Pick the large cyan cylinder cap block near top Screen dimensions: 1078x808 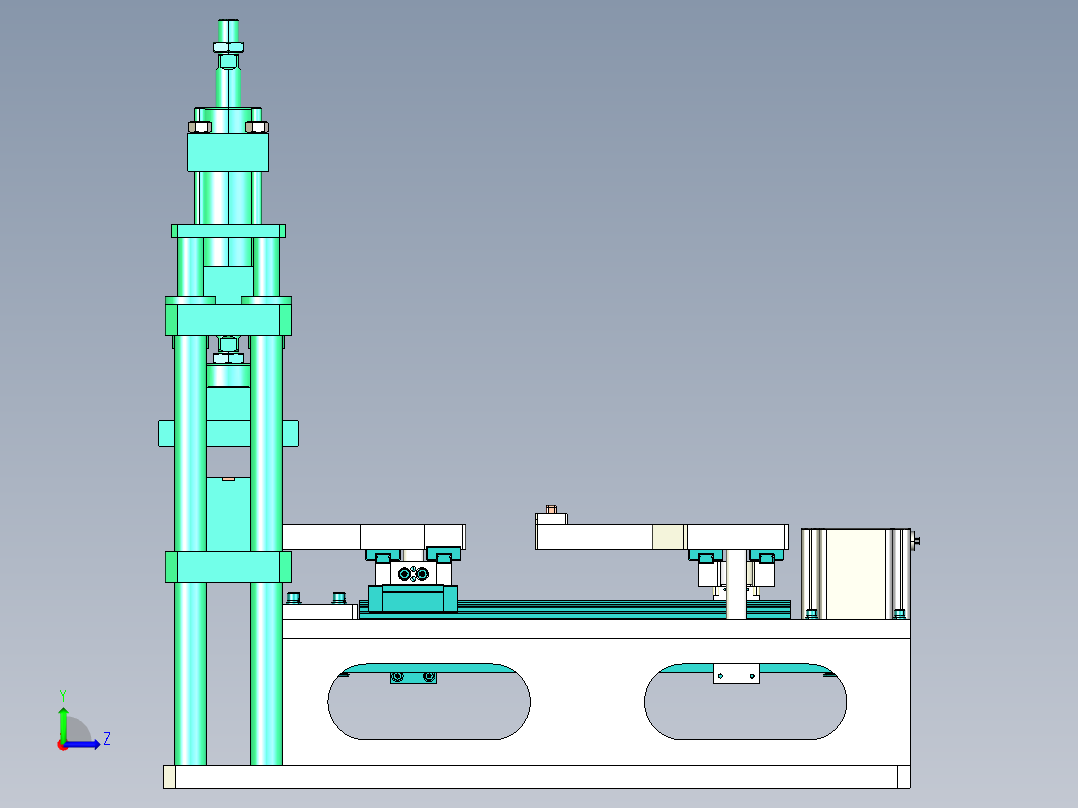[x=228, y=152]
